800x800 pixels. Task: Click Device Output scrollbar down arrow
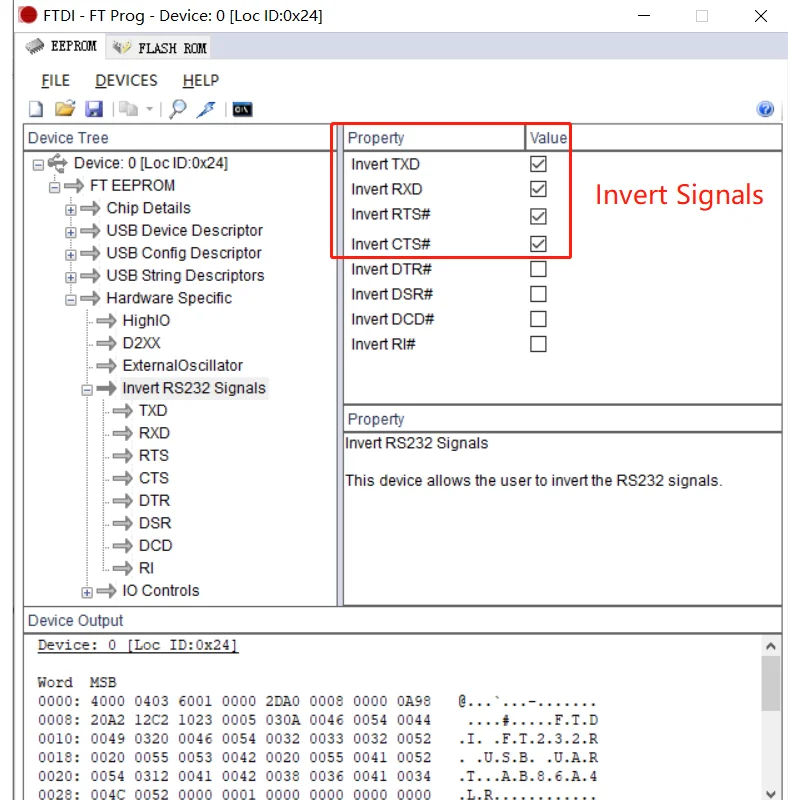(x=770, y=793)
